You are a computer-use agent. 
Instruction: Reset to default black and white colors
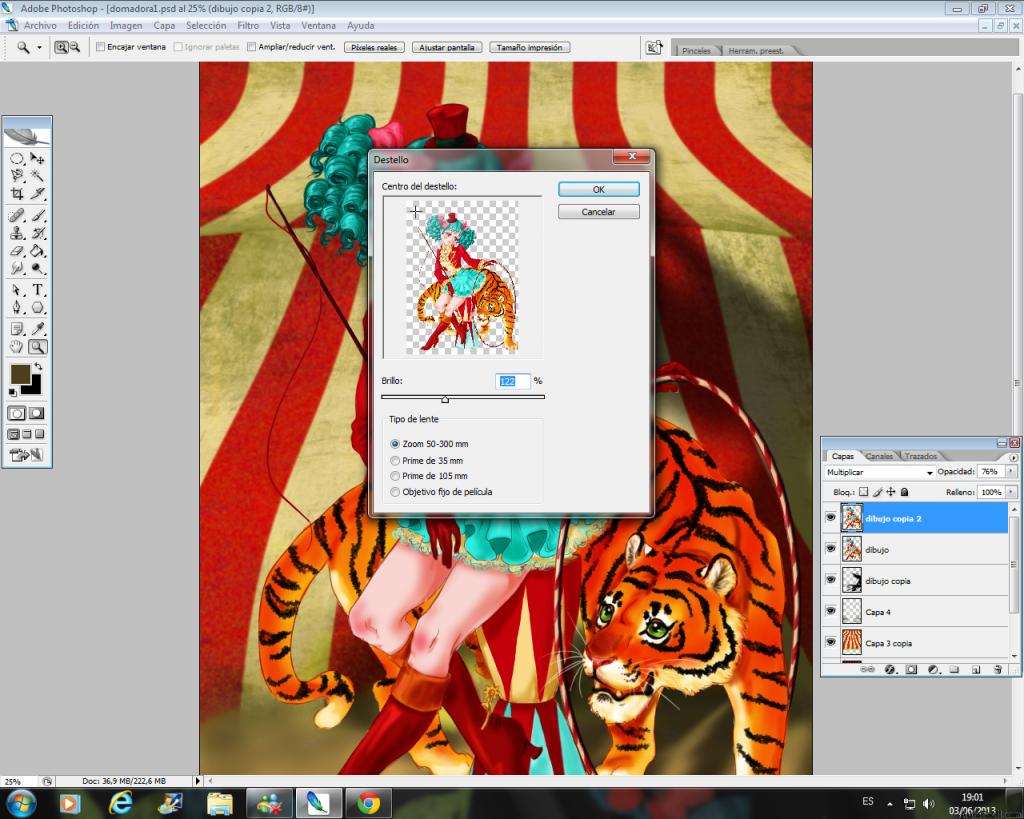click(12, 392)
